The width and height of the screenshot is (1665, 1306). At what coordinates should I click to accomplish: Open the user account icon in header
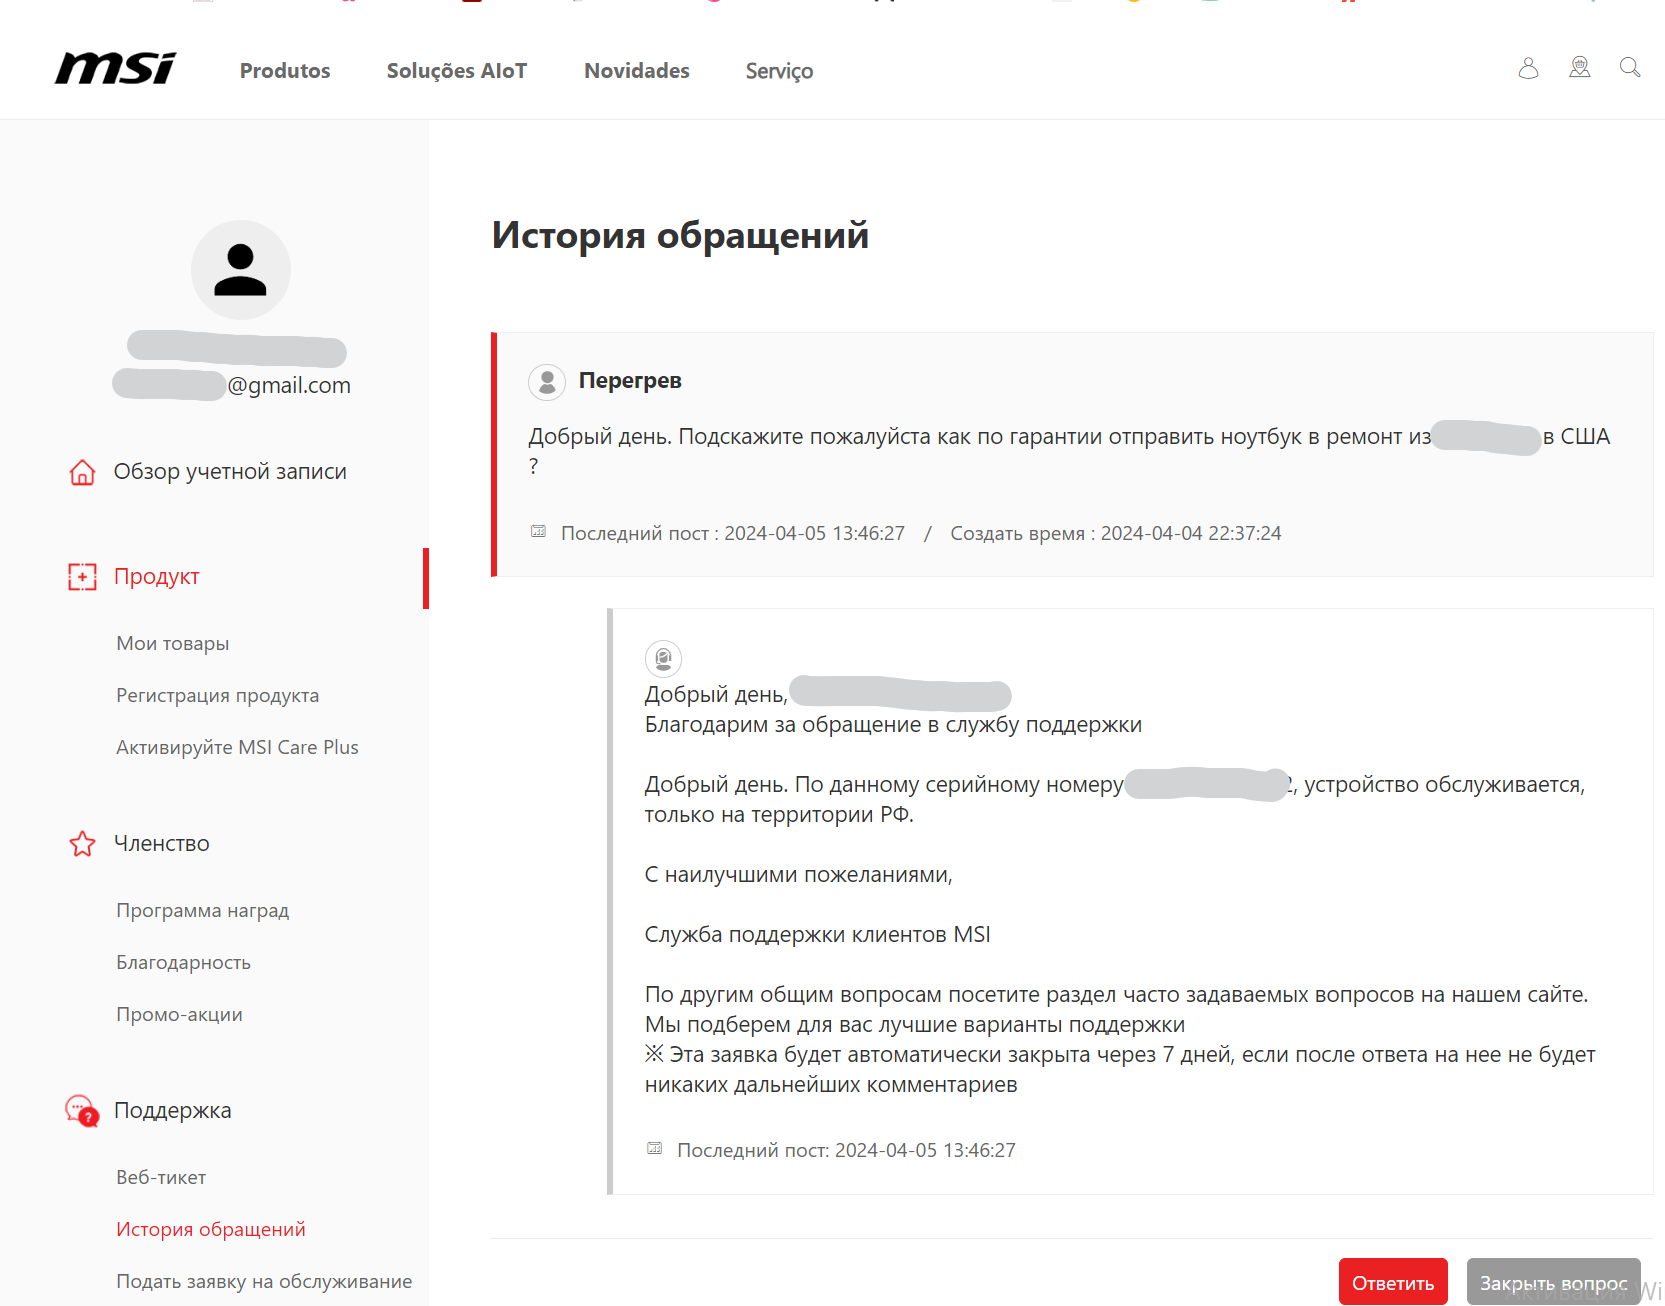pos(1528,68)
